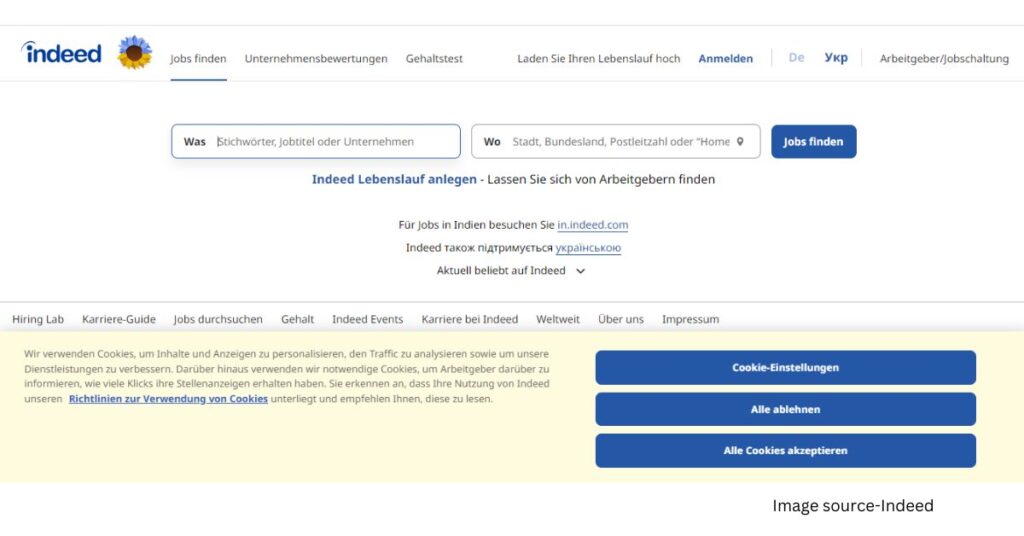Open Karriere bei Indeed footer link
The height and width of the screenshot is (536, 1024).
470,319
